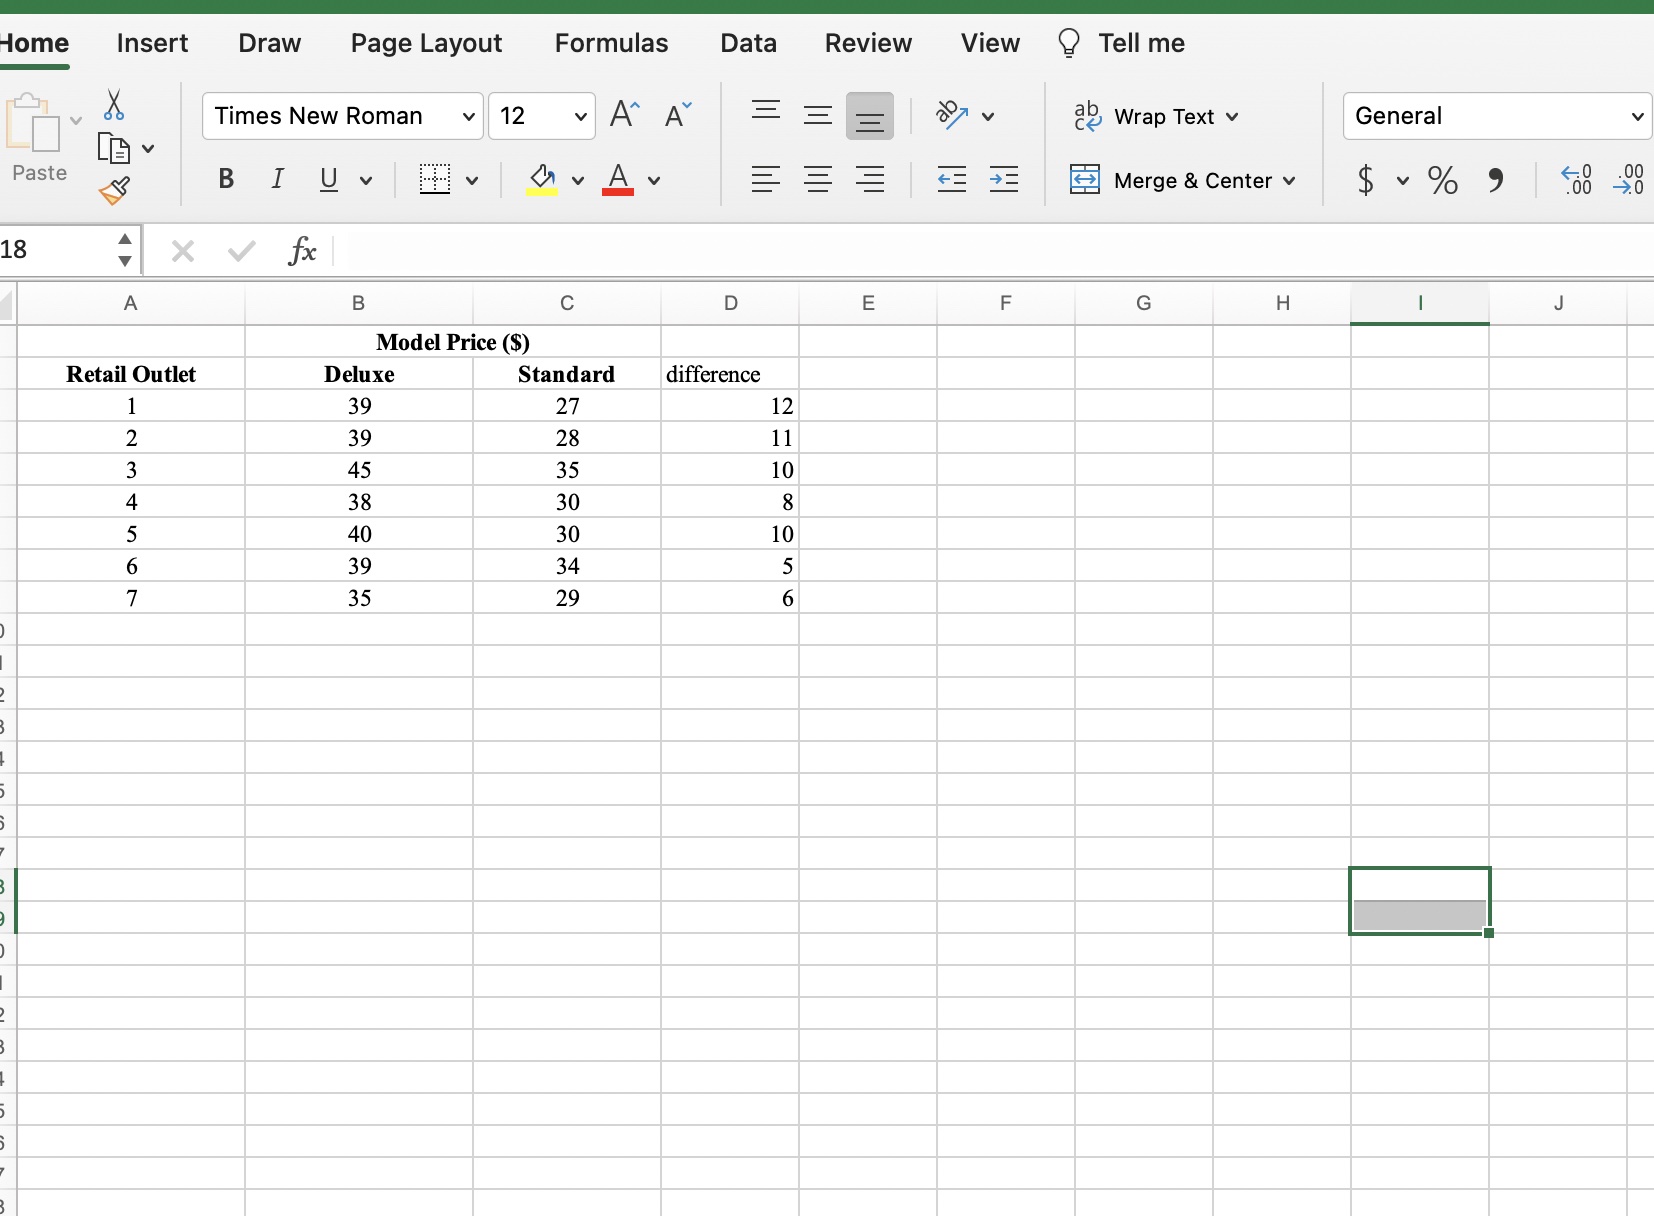Click the Insert Function fx button
This screenshot has width=1654, height=1216.
pyautogui.click(x=304, y=250)
